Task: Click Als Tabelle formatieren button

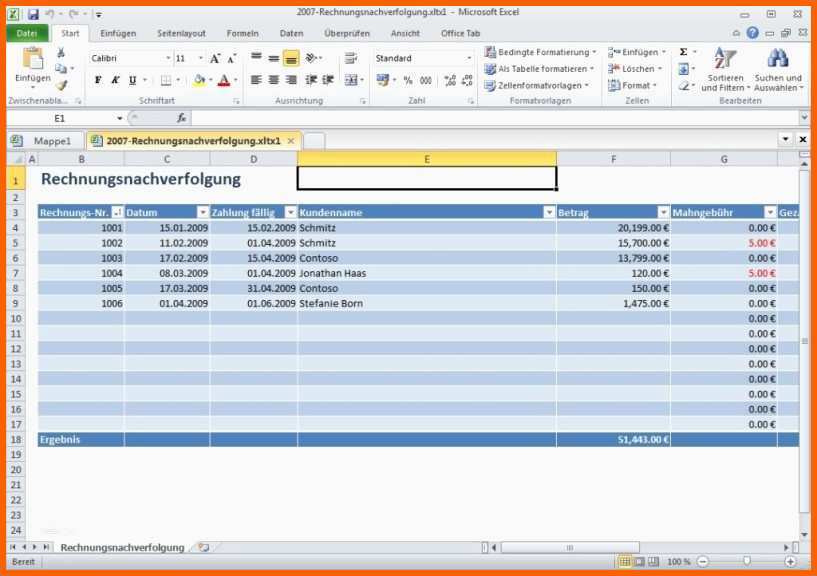Action: click(540, 69)
